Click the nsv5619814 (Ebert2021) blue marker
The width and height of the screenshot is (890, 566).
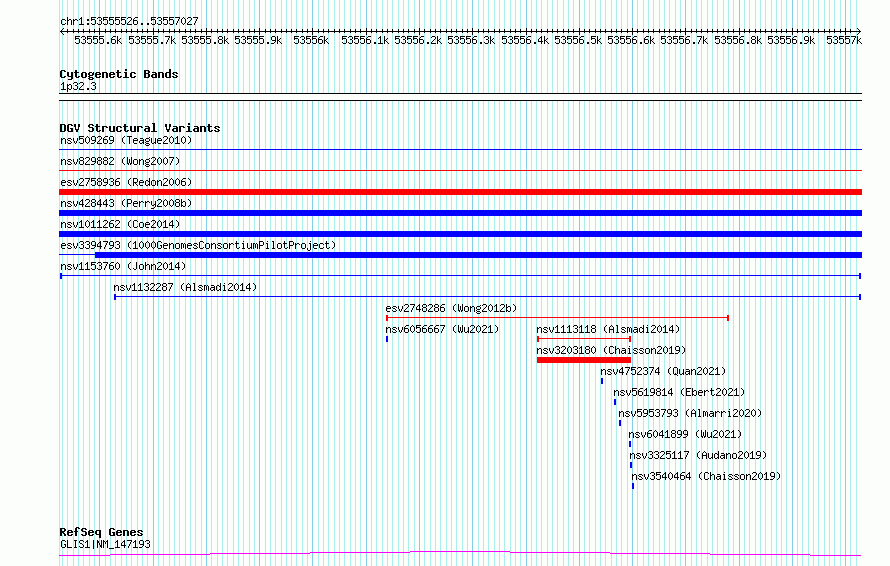pyautogui.click(x=615, y=402)
